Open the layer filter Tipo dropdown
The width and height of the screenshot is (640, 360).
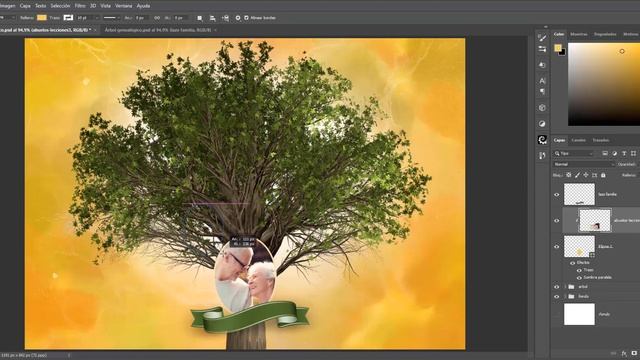tap(573, 153)
